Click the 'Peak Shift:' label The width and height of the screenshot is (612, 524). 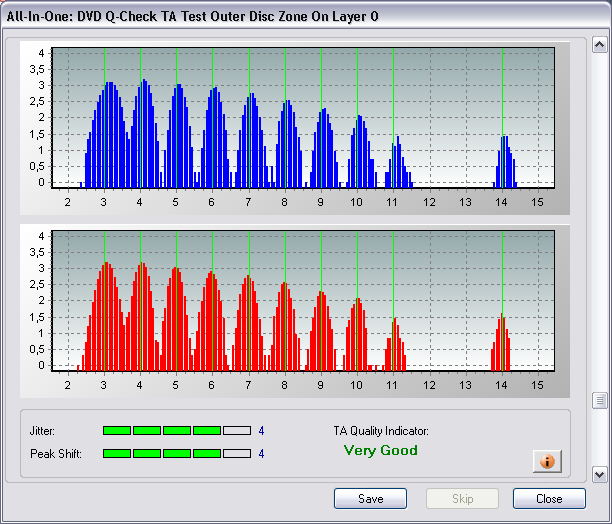[x=56, y=454]
